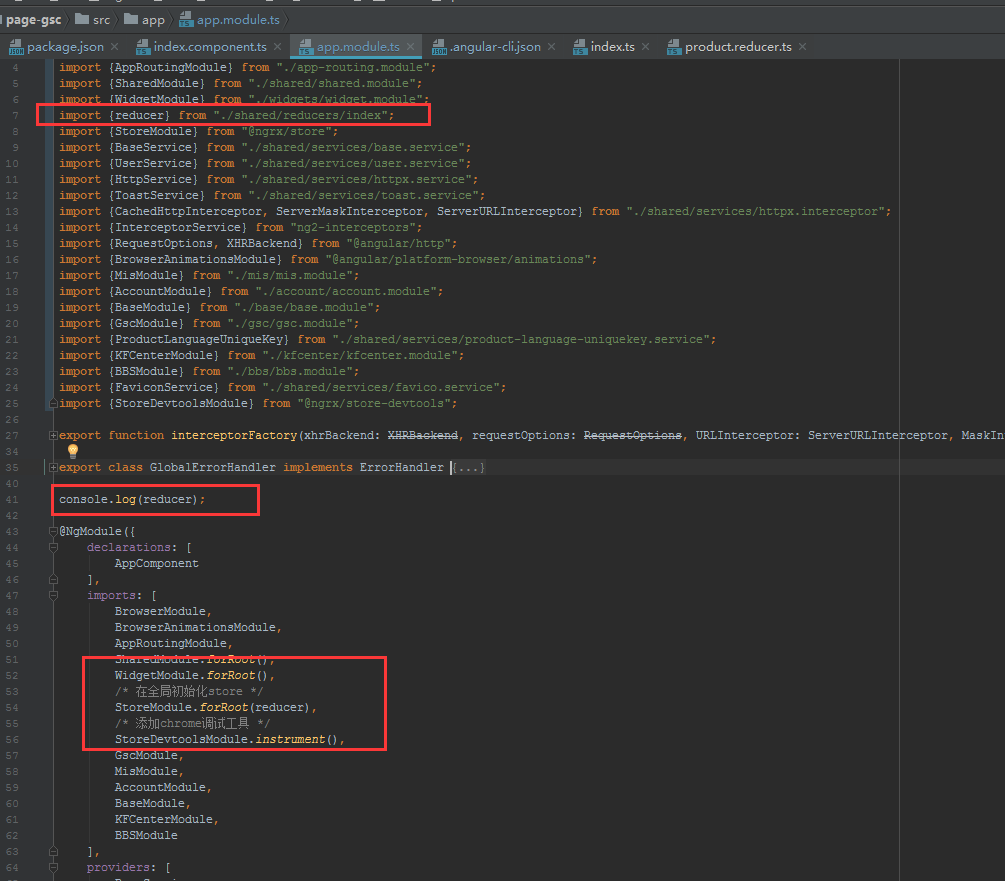
Task: Click 'KFCenterModule,' in imports array
Action: (x=167, y=819)
